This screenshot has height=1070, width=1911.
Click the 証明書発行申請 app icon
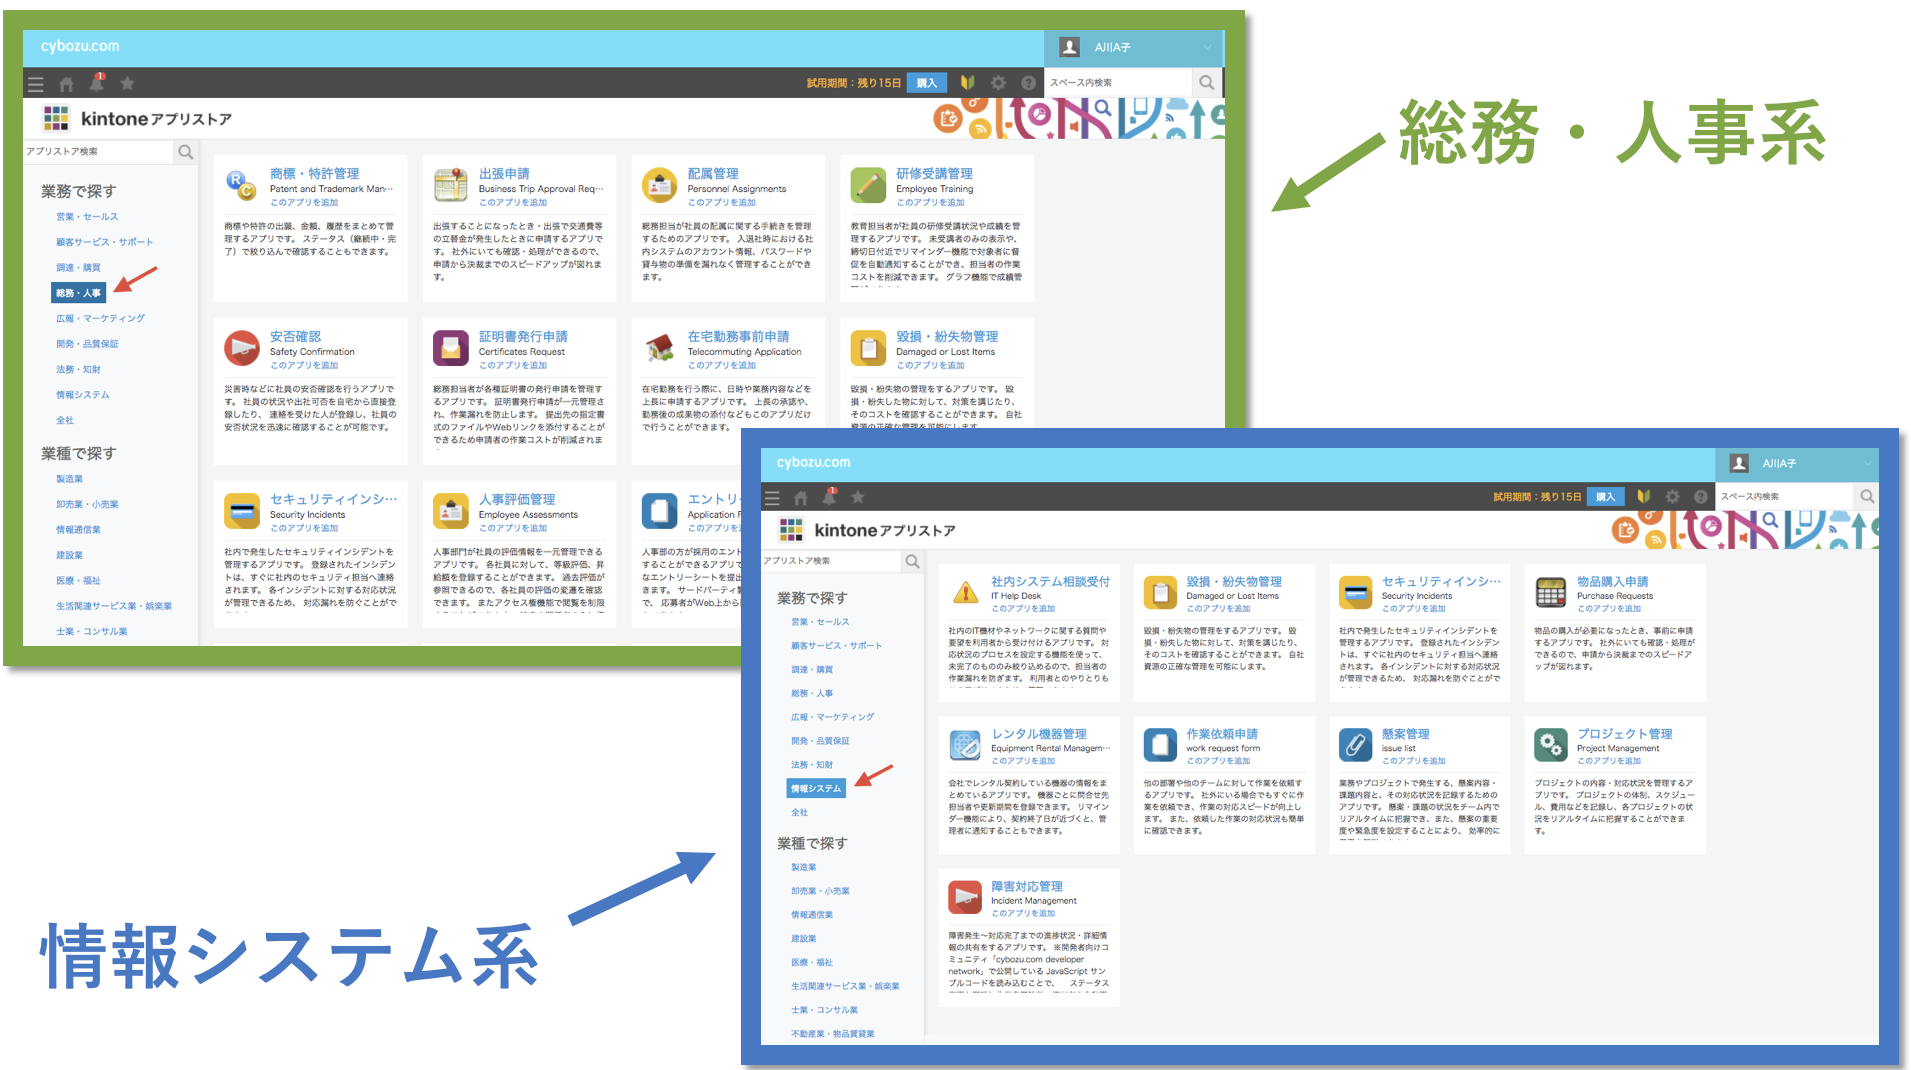(x=450, y=348)
